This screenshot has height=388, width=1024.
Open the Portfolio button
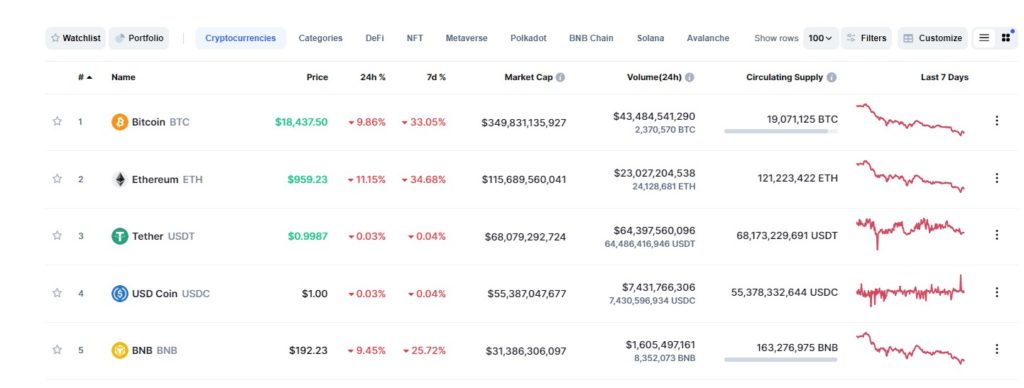click(139, 38)
